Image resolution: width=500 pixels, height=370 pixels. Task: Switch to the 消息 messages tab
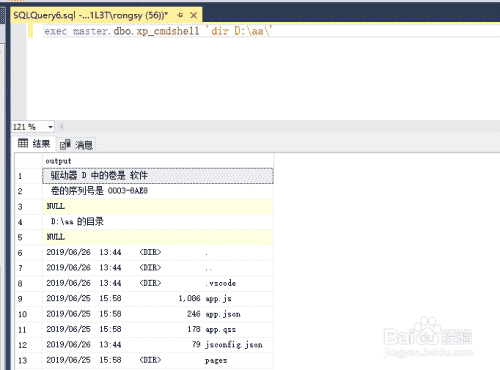tap(76, 145)
